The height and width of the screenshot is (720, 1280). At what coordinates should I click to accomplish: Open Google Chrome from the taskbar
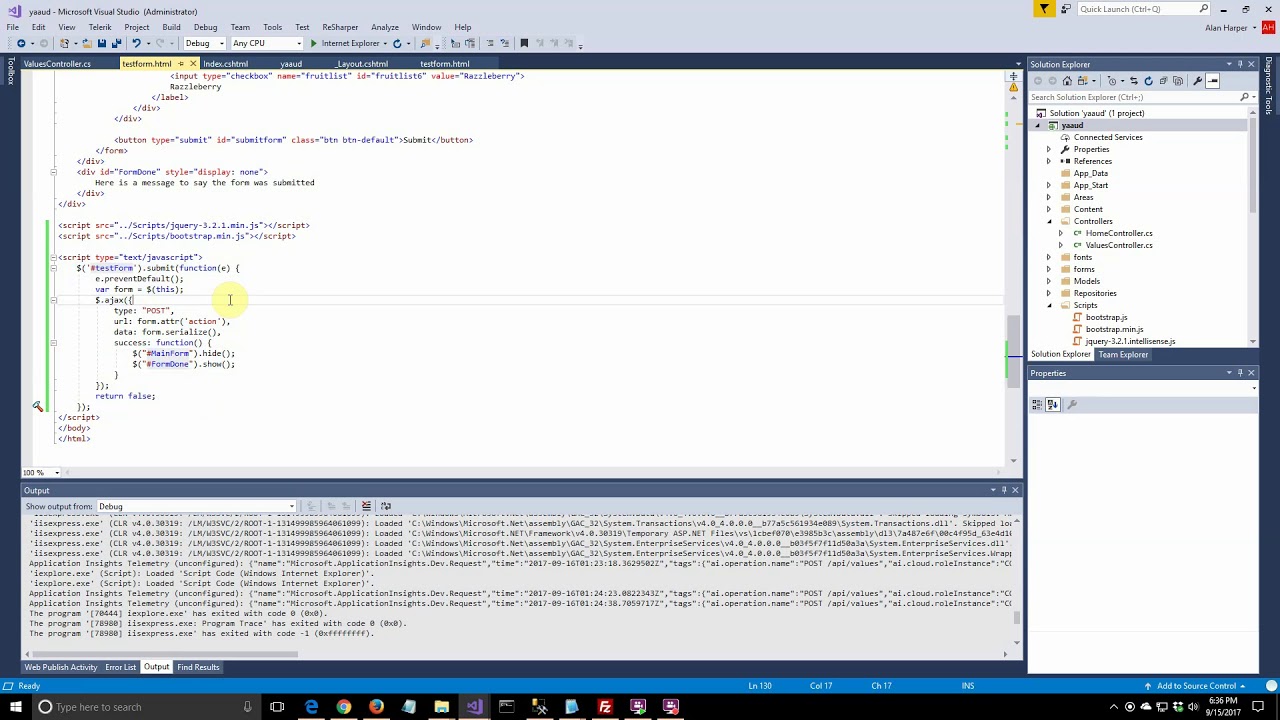point(344,707)
